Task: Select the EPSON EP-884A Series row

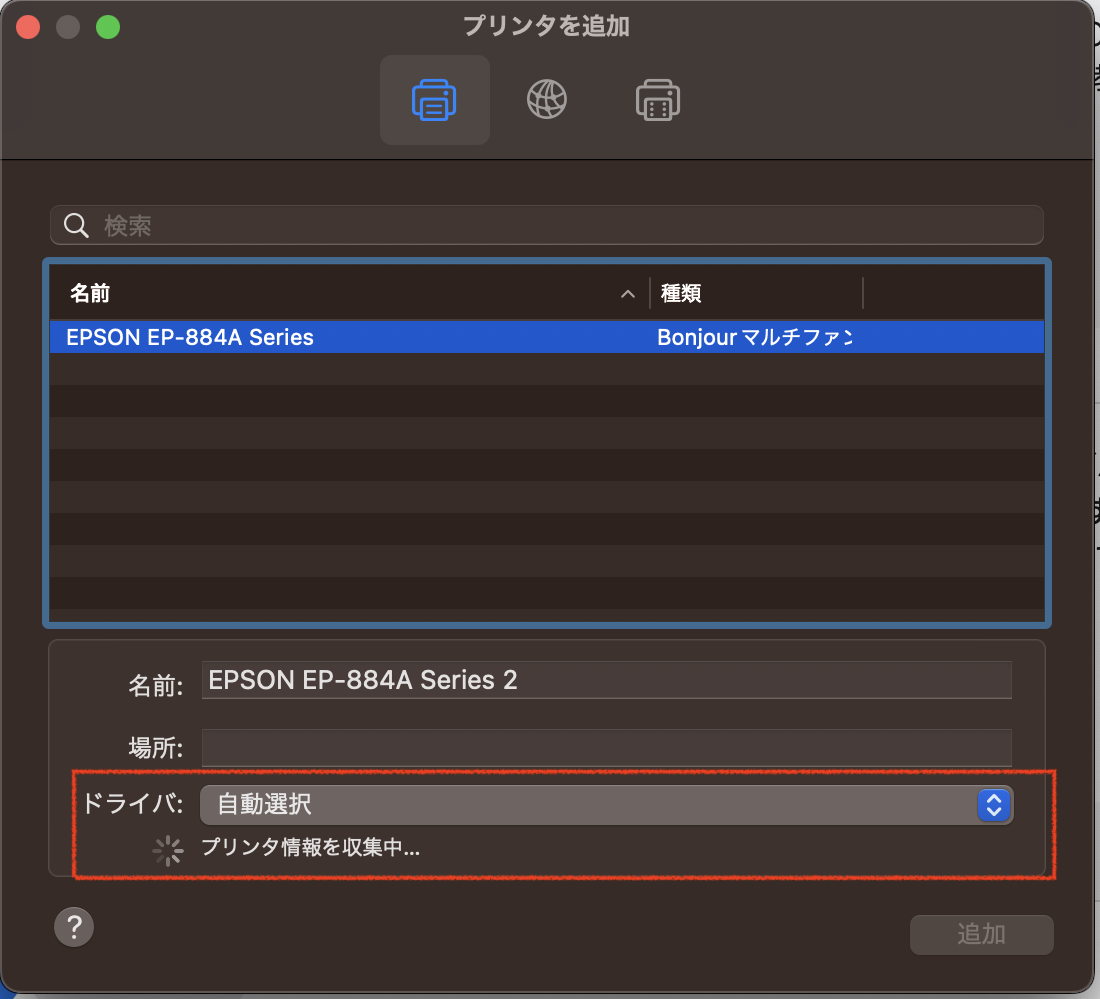Action: (x=546, y=337)
